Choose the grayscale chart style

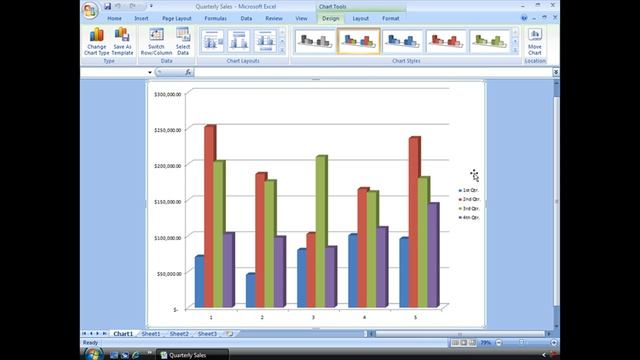(315, 41)
